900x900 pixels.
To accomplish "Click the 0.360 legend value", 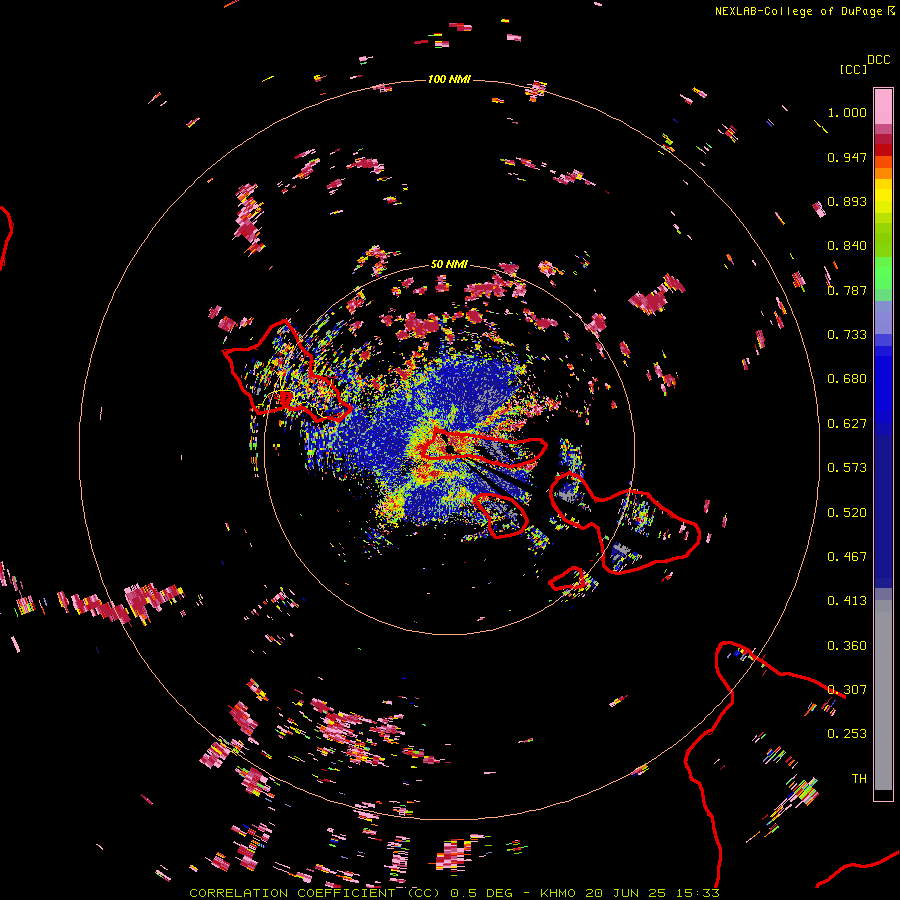I will coord(847,646).
